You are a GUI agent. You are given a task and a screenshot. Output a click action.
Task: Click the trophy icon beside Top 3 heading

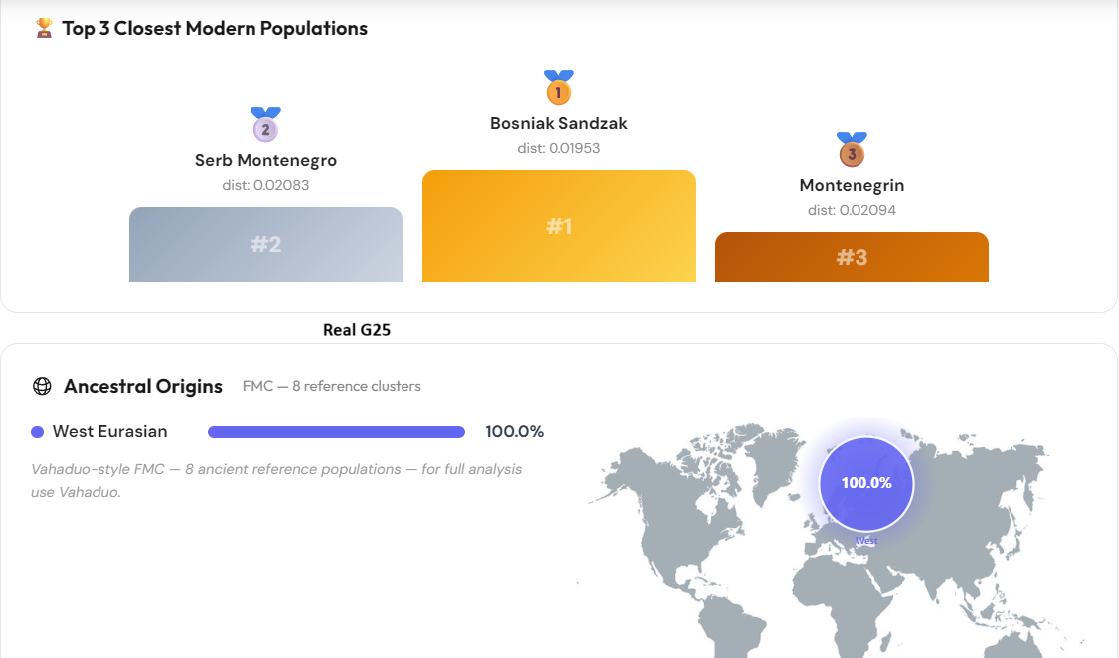pos(44,29)
